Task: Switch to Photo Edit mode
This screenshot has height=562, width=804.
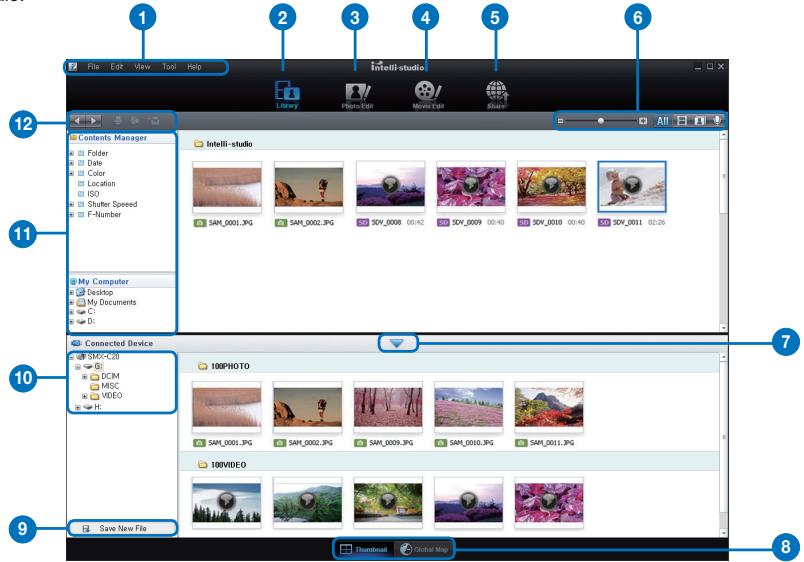Action: [357, 95]
